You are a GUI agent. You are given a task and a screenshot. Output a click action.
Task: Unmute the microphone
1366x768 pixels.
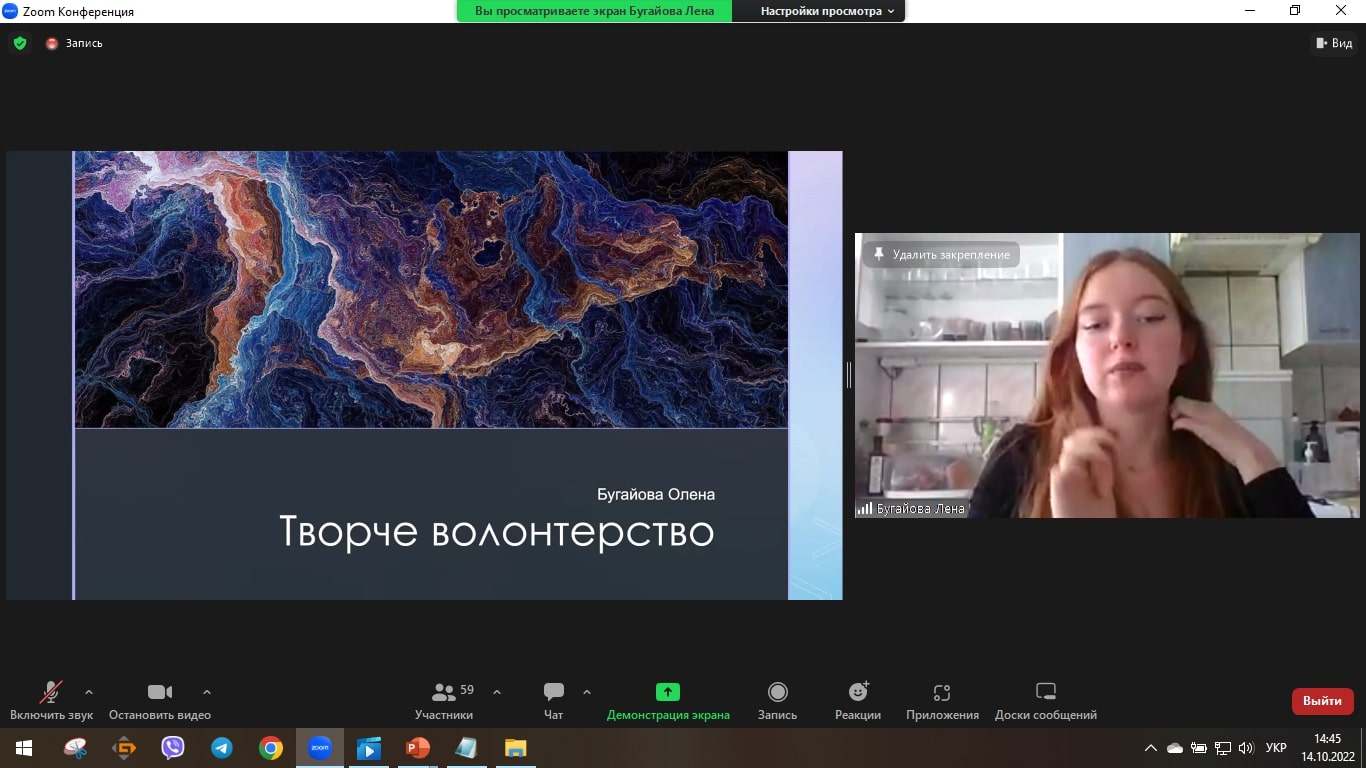pos(51,701)
